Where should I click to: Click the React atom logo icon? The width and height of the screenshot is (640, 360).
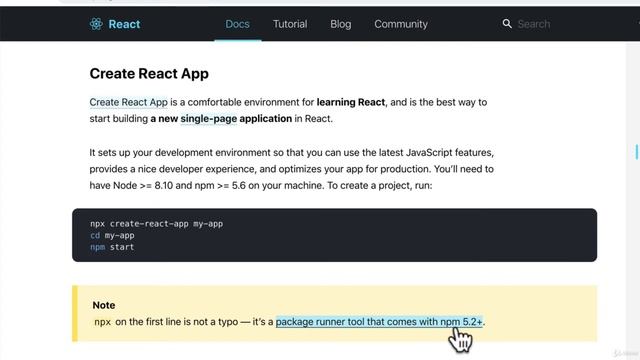point(96,24)
